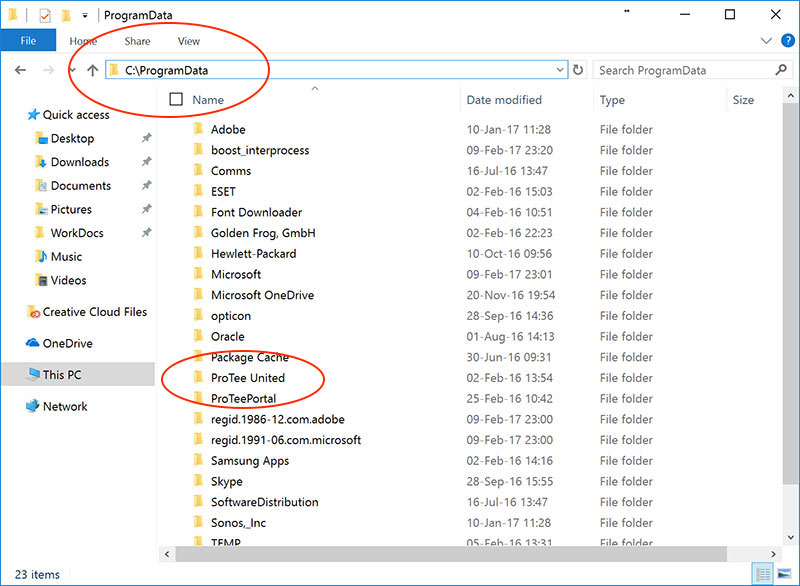Select Network in navigation pane

click(65, 406)
